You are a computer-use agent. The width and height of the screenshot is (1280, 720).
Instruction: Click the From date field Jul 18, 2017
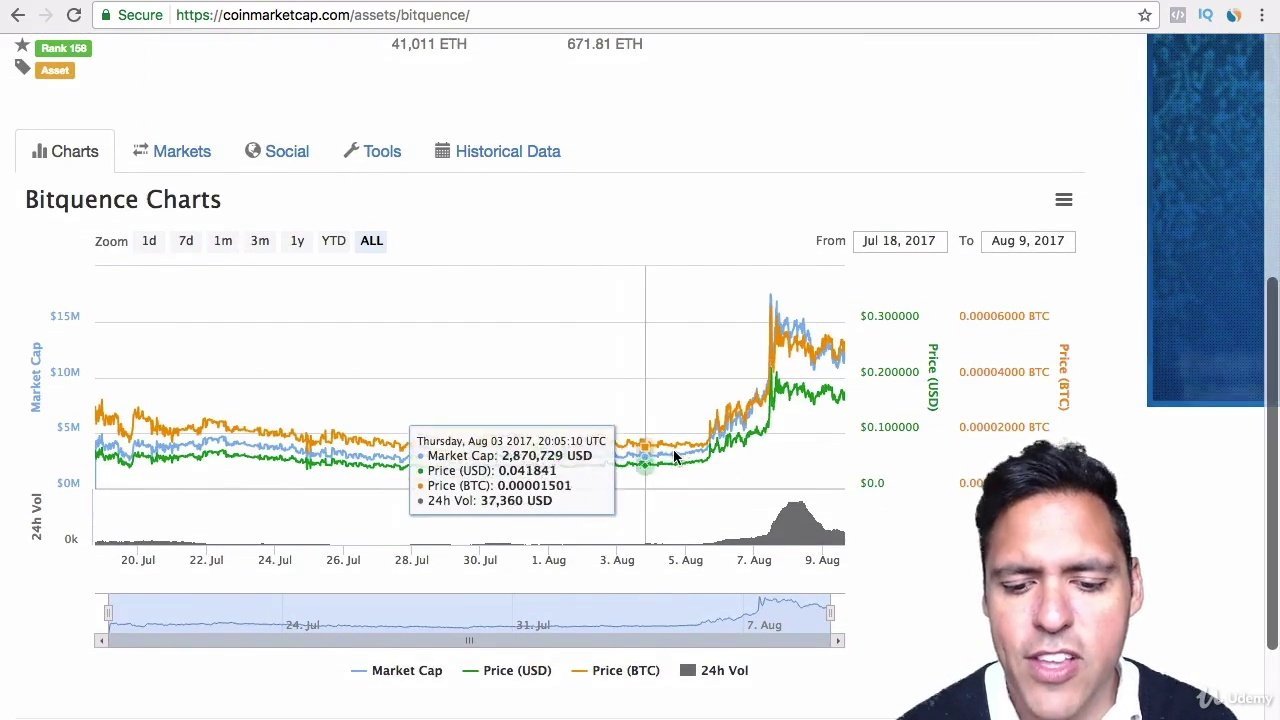pyautogui.click(x=899, y=240)
